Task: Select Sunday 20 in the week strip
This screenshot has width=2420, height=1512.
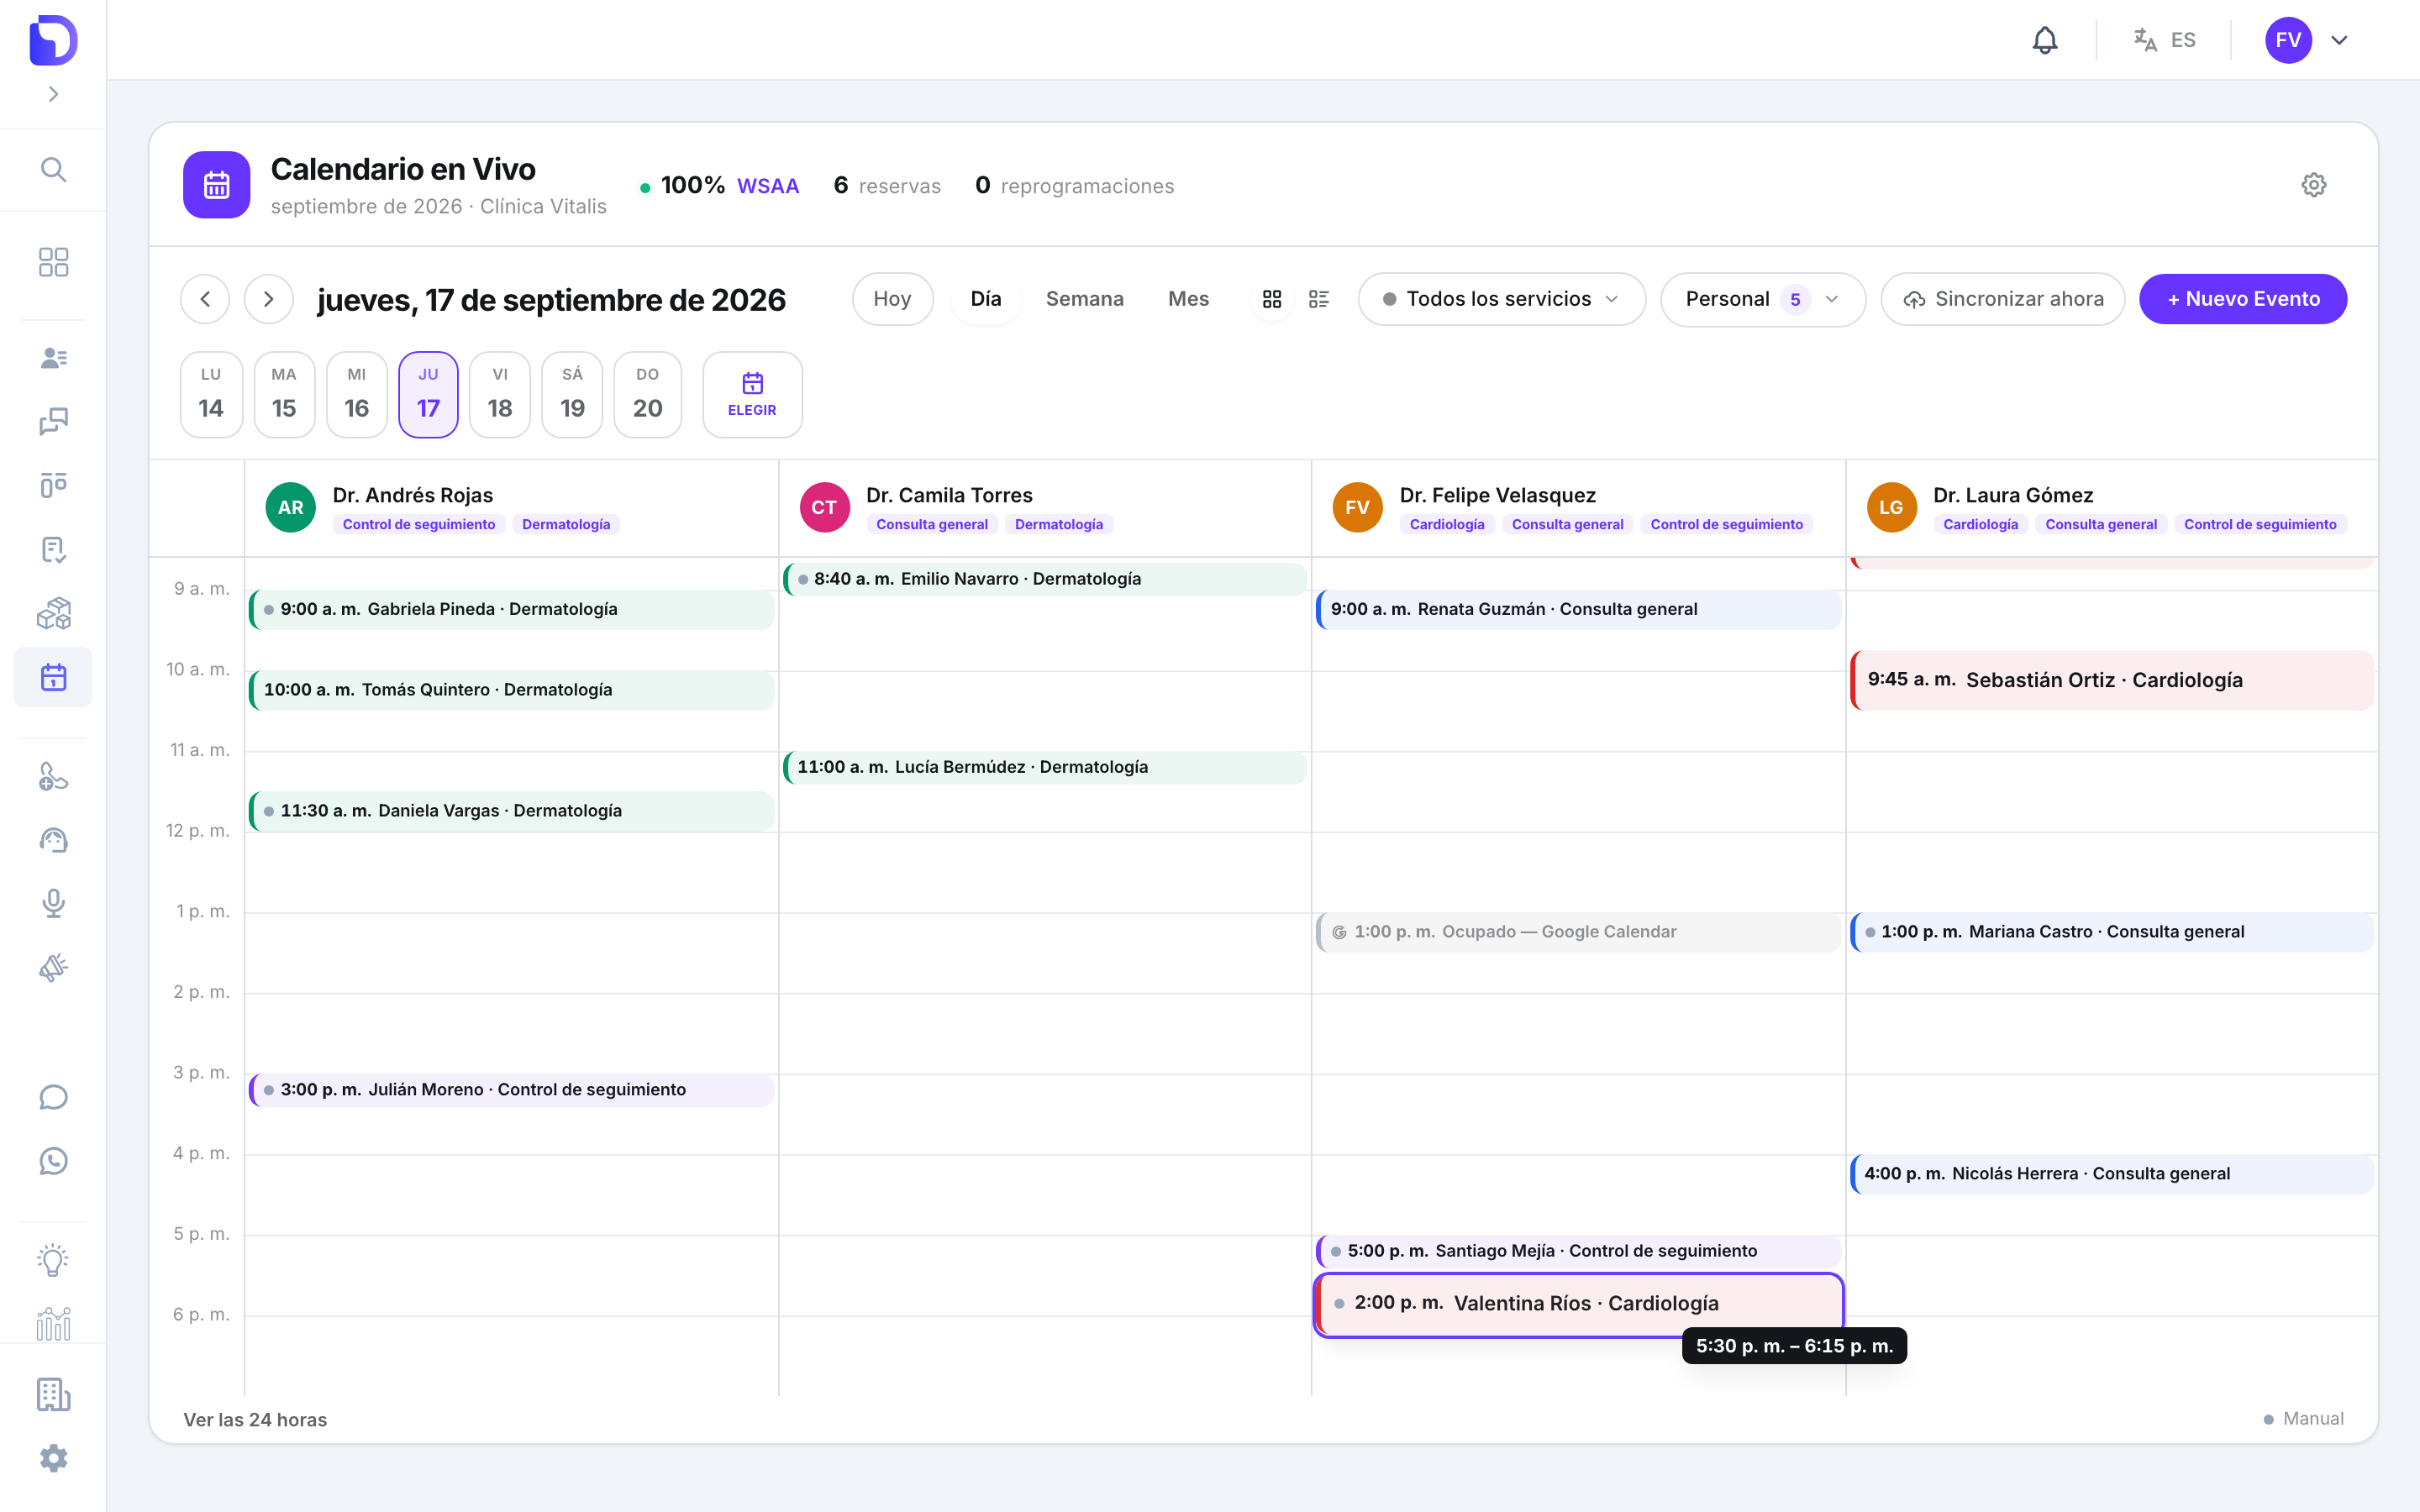Action: [x=648, y=394]
